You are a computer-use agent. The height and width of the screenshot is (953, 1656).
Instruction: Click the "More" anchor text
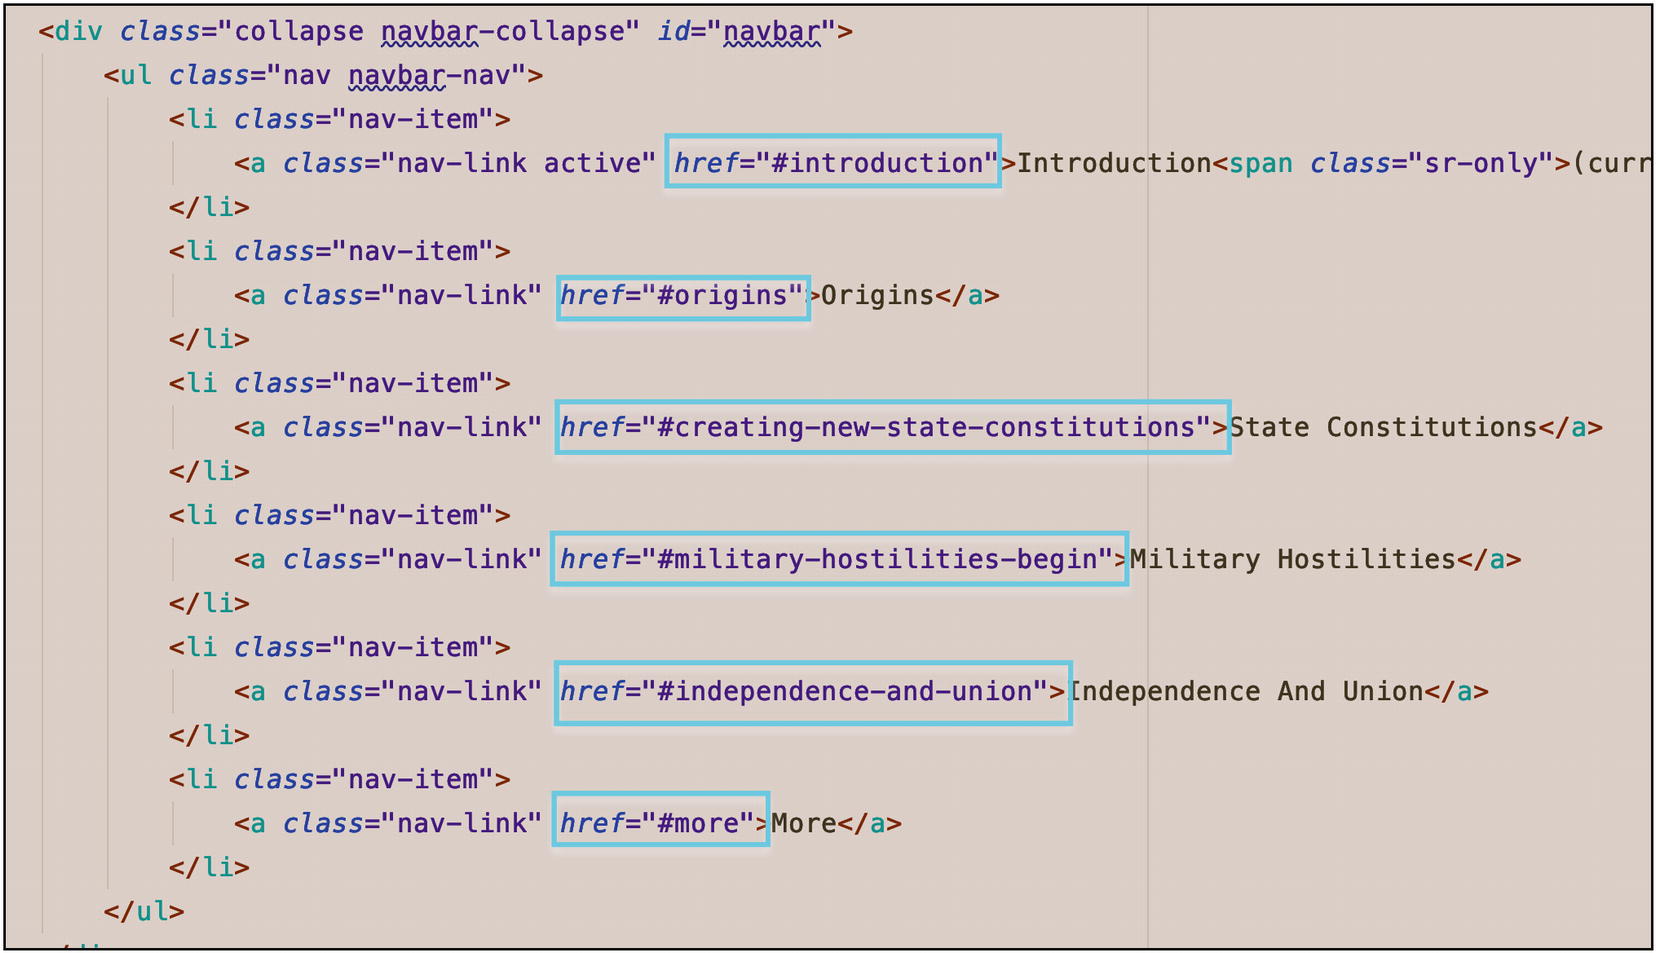804,824
